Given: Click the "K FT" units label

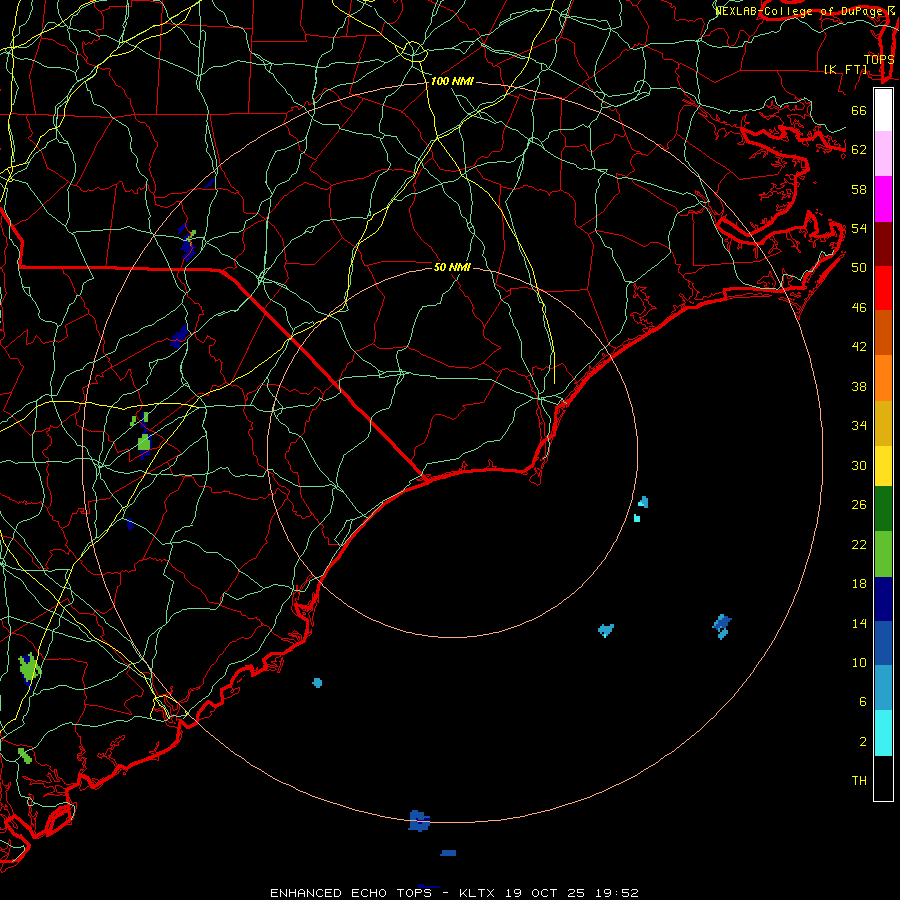Looking at the screenshot, I should [845, 69].
